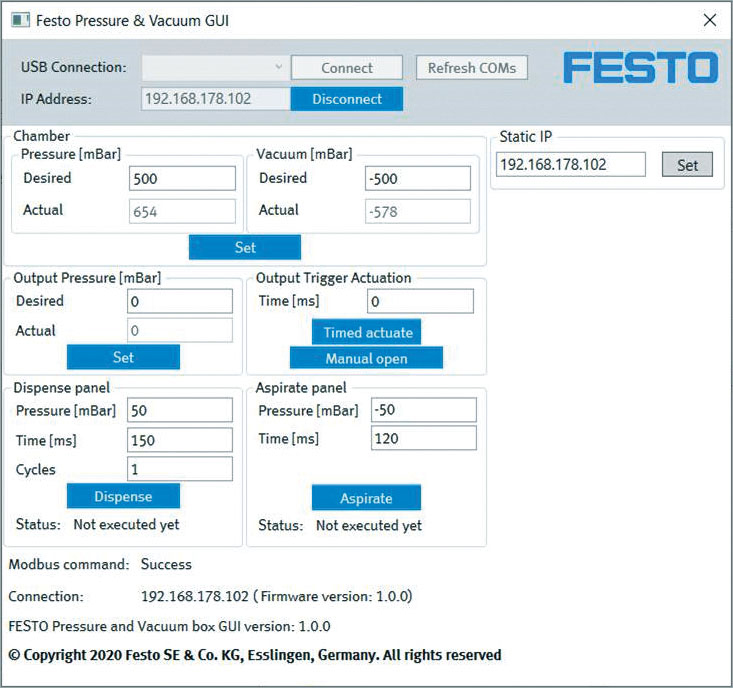The height and width of the screenshot is (688, 733).
Task: Click Refresh COMs button
Action: pos(472,68)
